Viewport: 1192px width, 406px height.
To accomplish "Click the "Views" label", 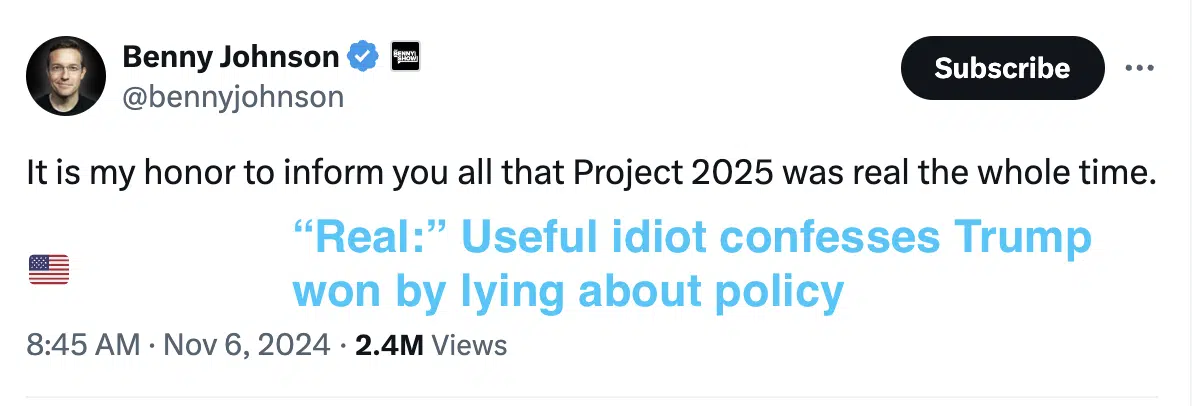I will click(469, 345).
